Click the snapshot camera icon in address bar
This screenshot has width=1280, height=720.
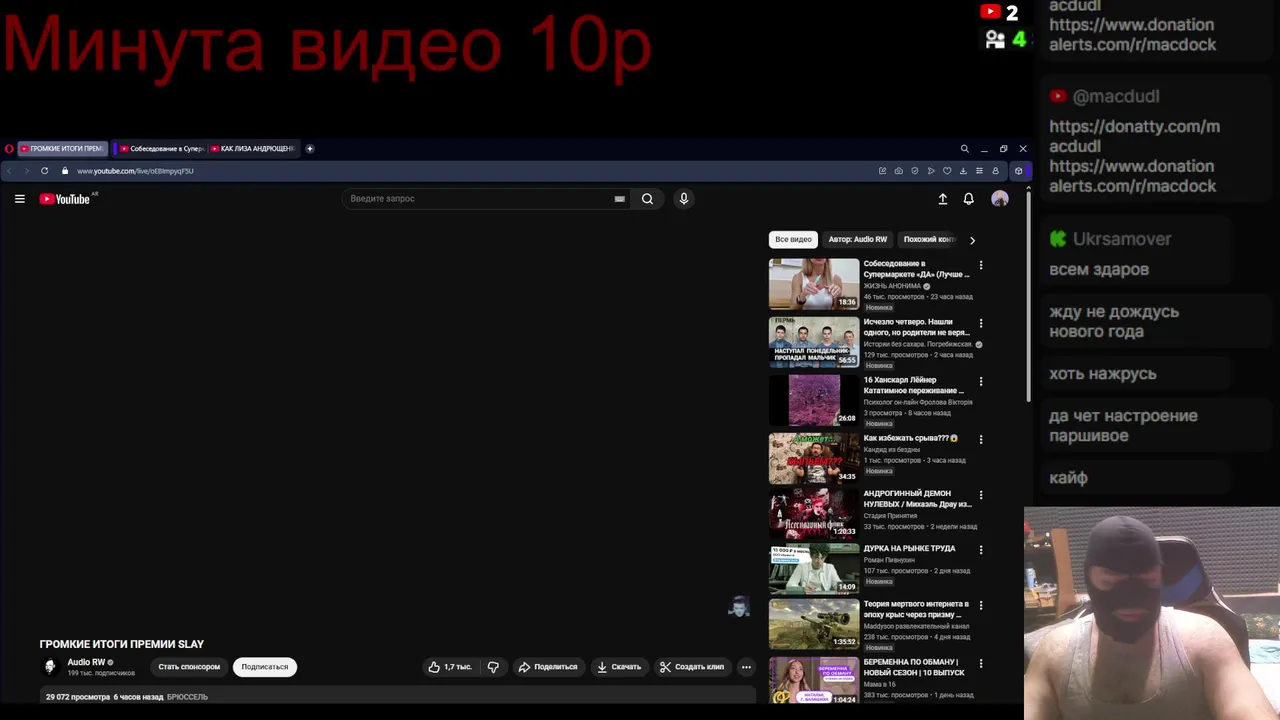(x=898, y=171)
